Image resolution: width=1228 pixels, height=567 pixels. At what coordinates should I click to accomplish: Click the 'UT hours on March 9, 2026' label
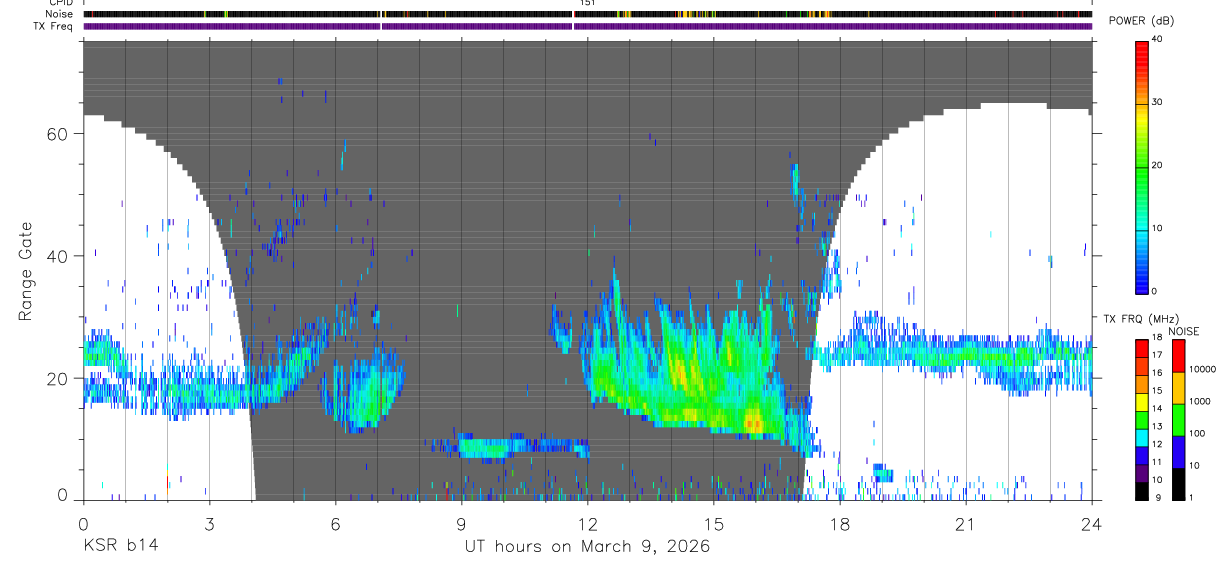coord(588,547)
